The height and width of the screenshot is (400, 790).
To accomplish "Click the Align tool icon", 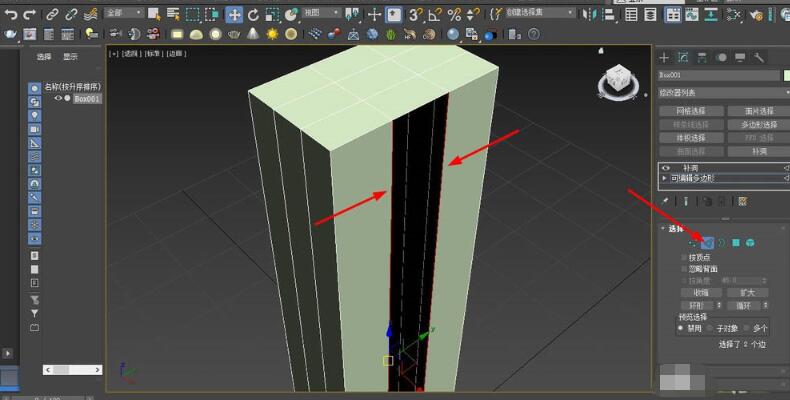I will 609,15.
